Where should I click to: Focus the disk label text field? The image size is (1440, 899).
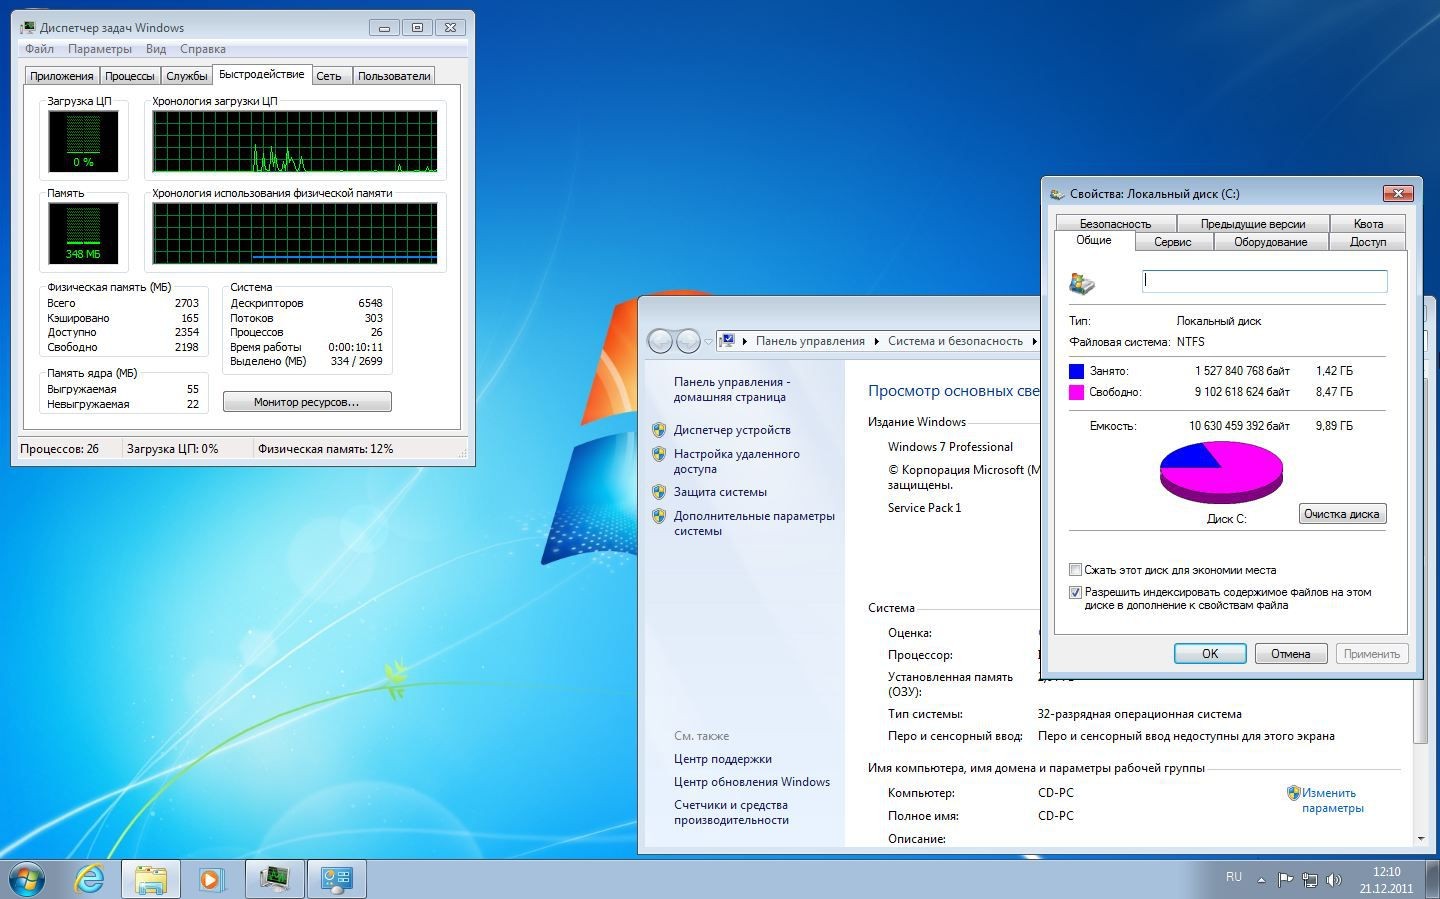1265,281
